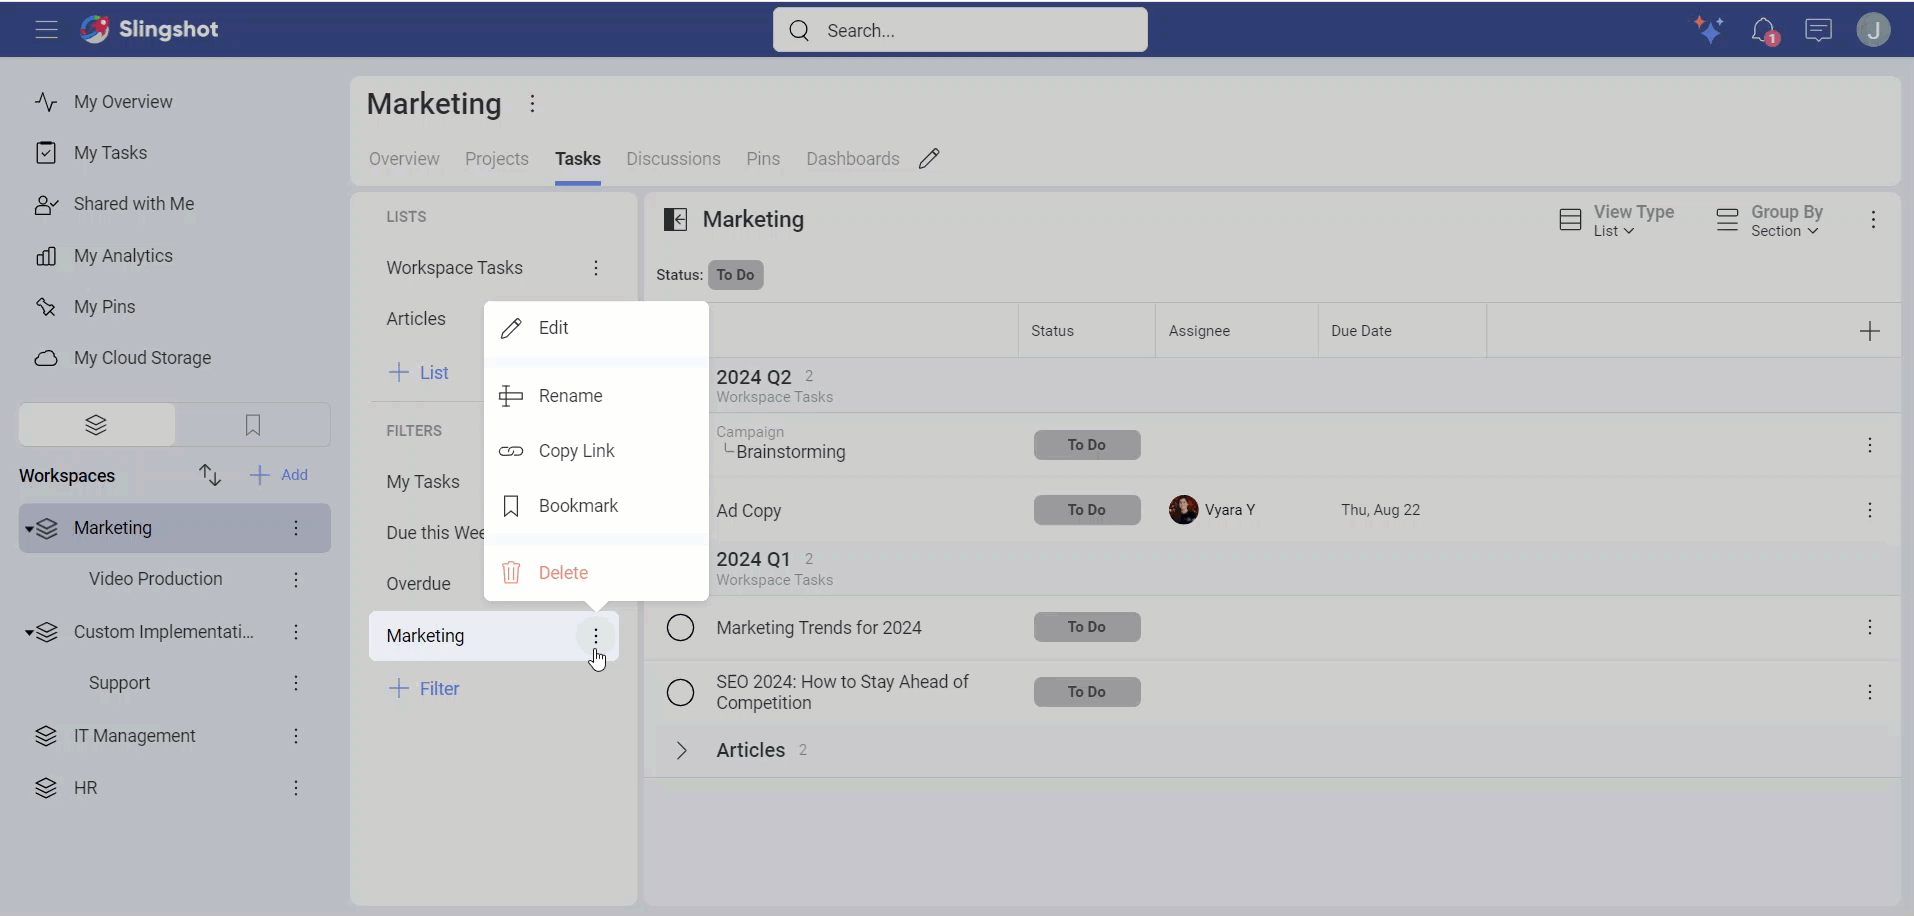The width and height of the screenshot is (1914, 916).
Task: Click the Slingshot logo
Action: point(150,29)
